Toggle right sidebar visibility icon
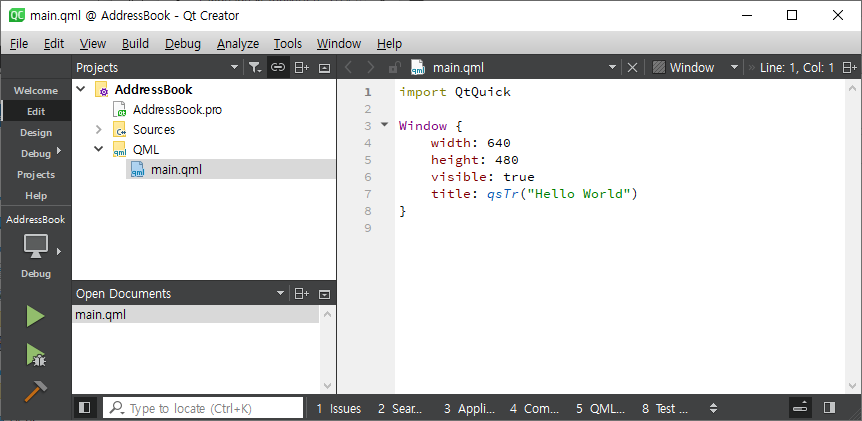 [830, 408]
